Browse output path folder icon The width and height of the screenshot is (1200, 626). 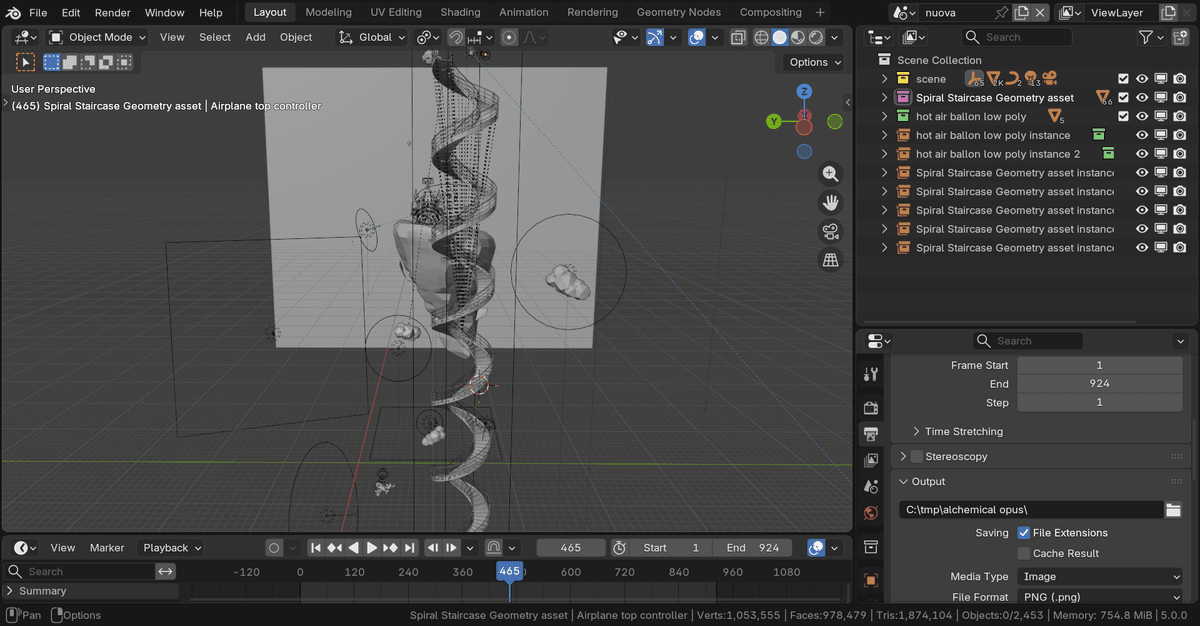(x=1173, y=510)
